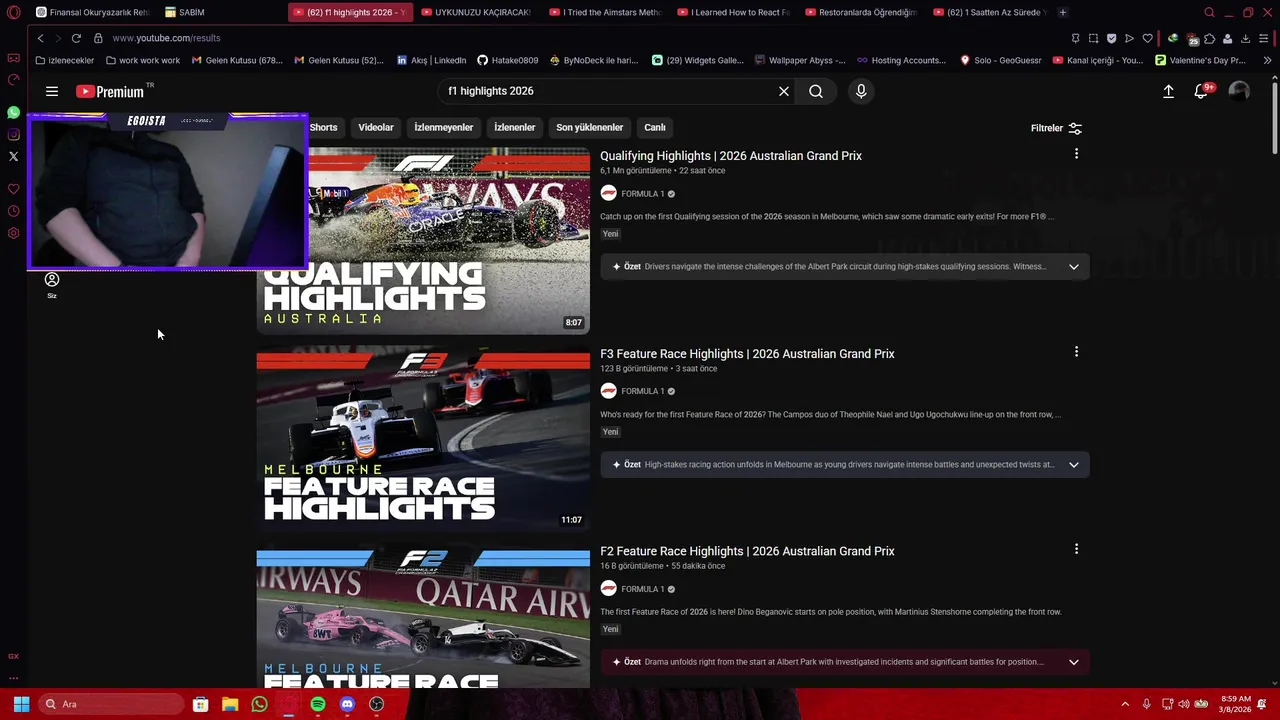This screenshot has width=1280, height=720.
Task: Open the sidebar heart bookmarks icon
Action: (x=13, y=189)
